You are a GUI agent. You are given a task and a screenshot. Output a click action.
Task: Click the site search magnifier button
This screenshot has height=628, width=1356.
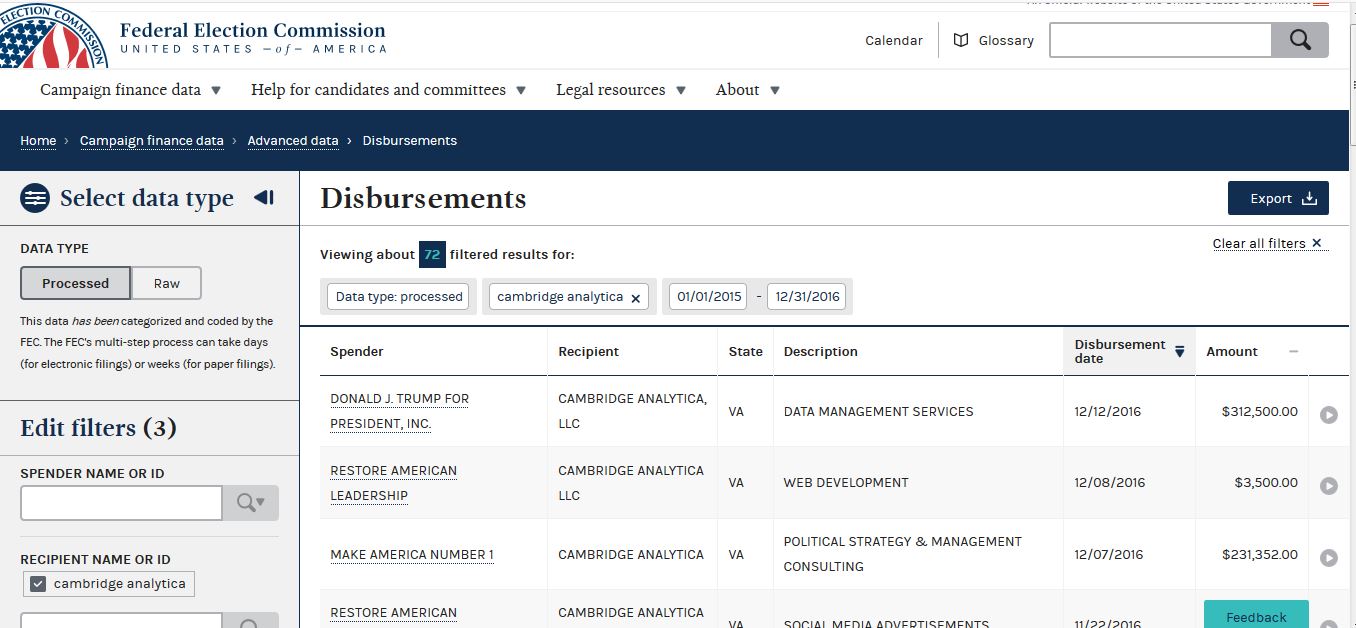(x=1300, y=40)
